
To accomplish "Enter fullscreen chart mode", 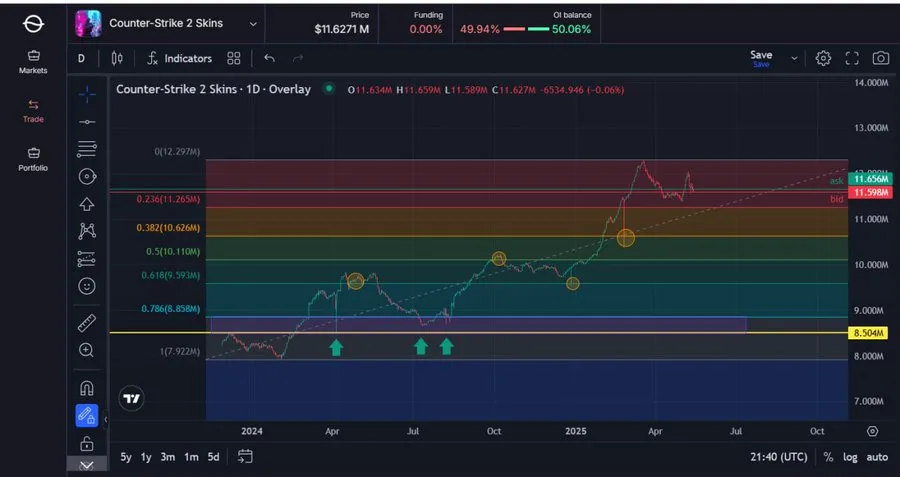I will (x=852, y=59).
